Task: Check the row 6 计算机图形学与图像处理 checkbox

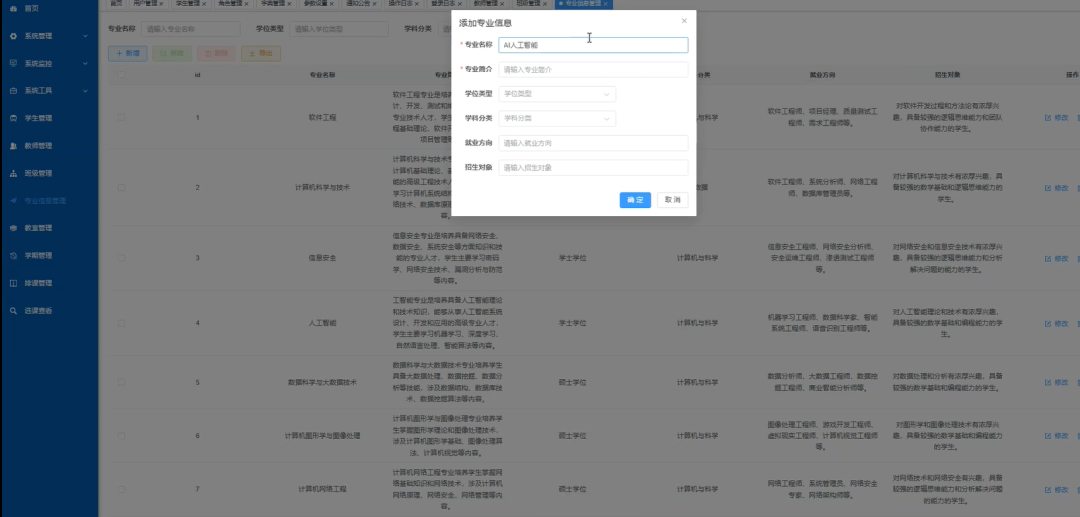Action: [121, 436]
